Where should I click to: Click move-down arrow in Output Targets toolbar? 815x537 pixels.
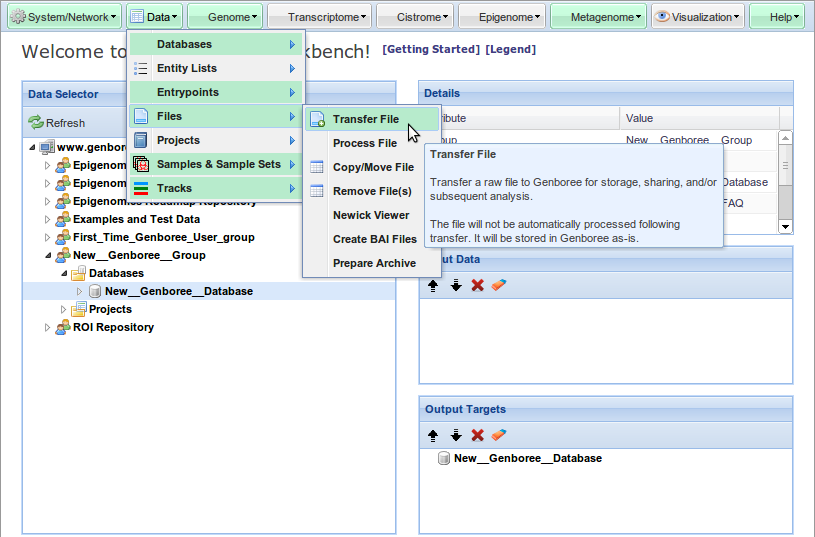click(456, 435)
